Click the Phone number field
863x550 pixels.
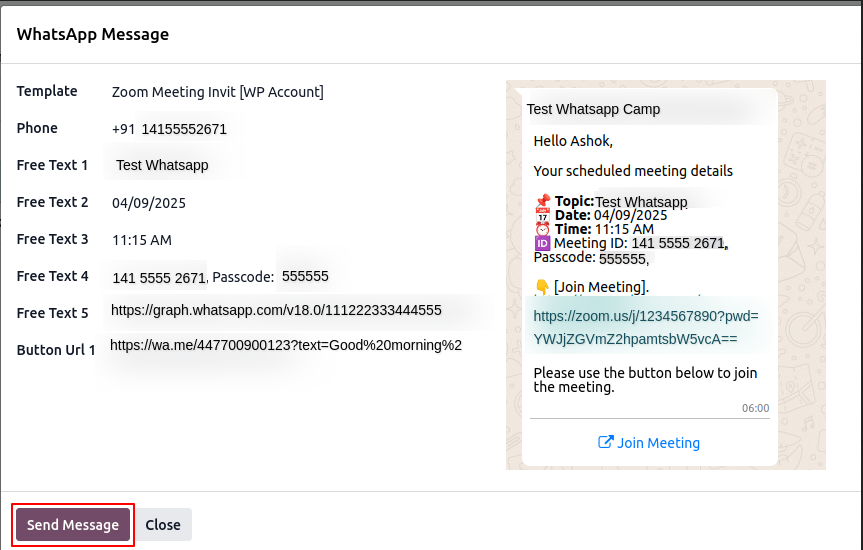[x=170, y=129]
